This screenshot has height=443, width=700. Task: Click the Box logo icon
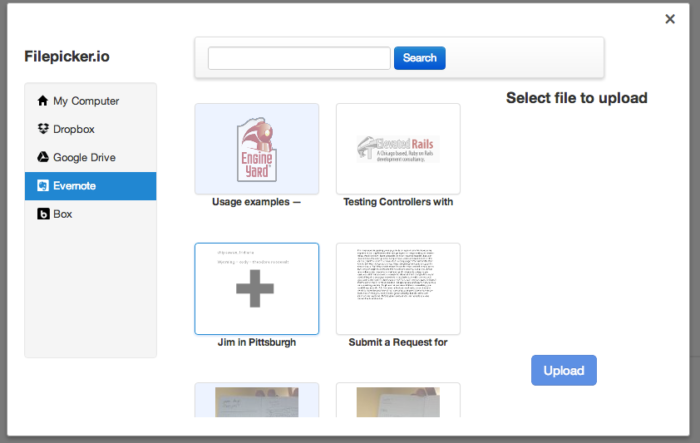pos(42,214)
